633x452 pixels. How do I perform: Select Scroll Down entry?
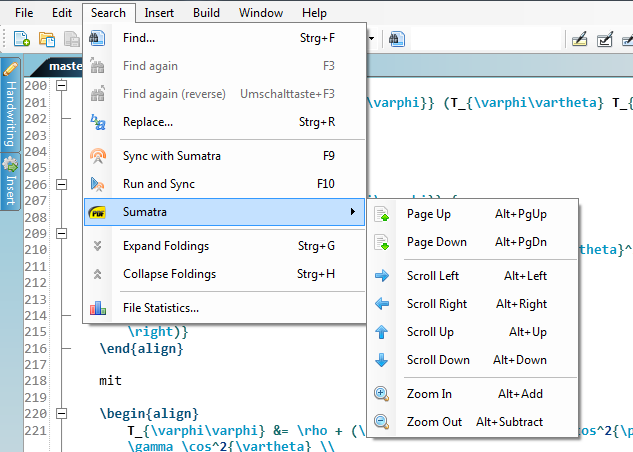[x=472, y=360]
